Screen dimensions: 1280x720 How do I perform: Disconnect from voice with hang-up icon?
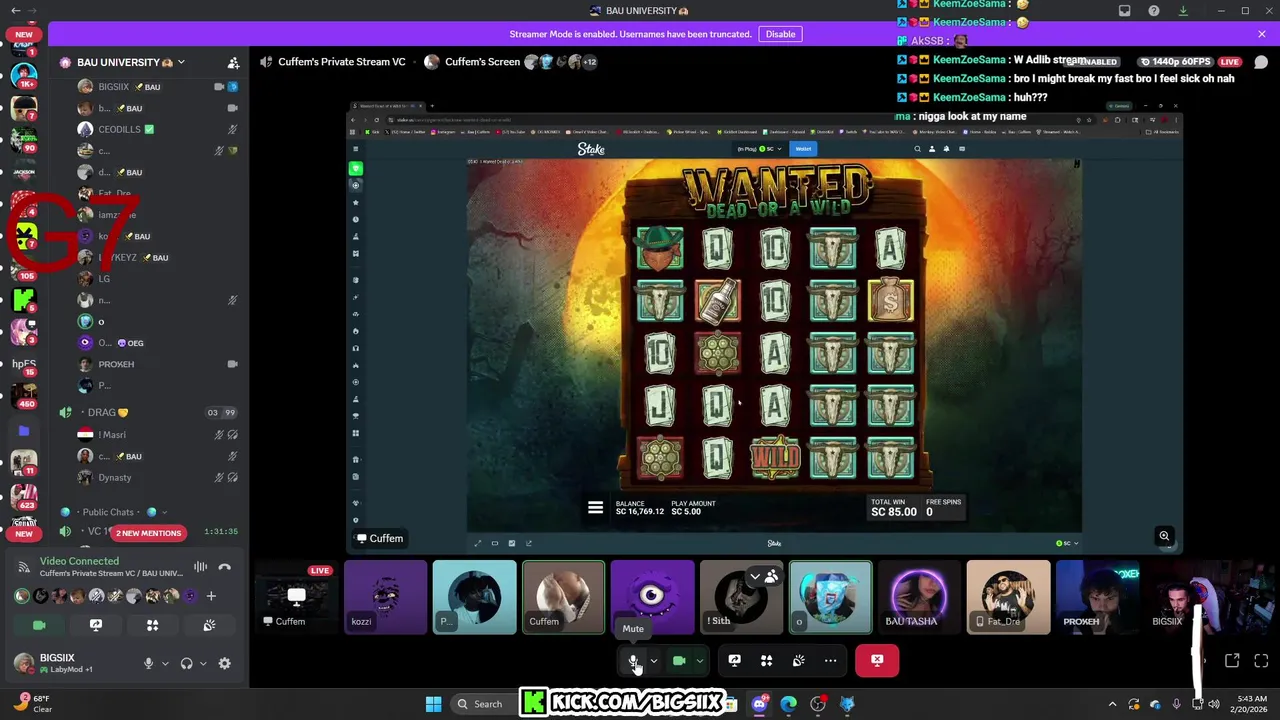coord(225,567)
